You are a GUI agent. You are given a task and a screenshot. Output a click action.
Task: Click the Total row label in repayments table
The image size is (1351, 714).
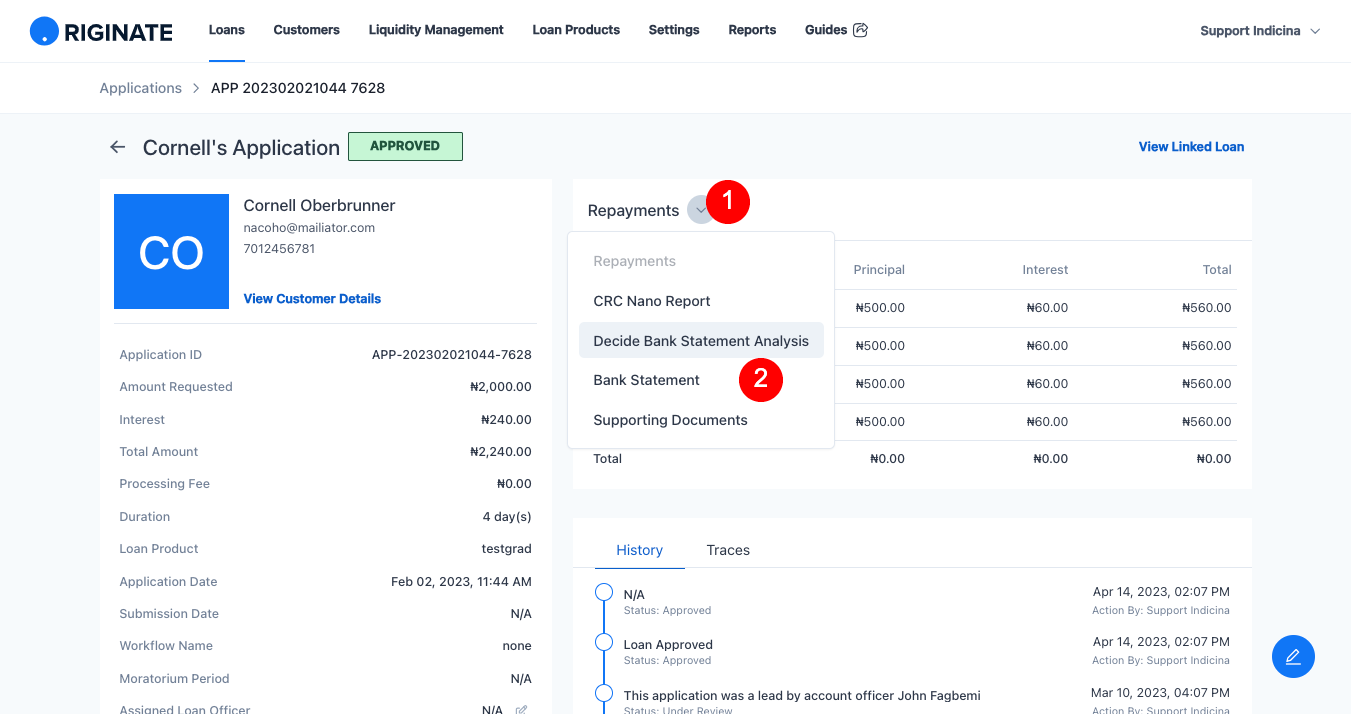pyautogui.click(x=608, y=459)
